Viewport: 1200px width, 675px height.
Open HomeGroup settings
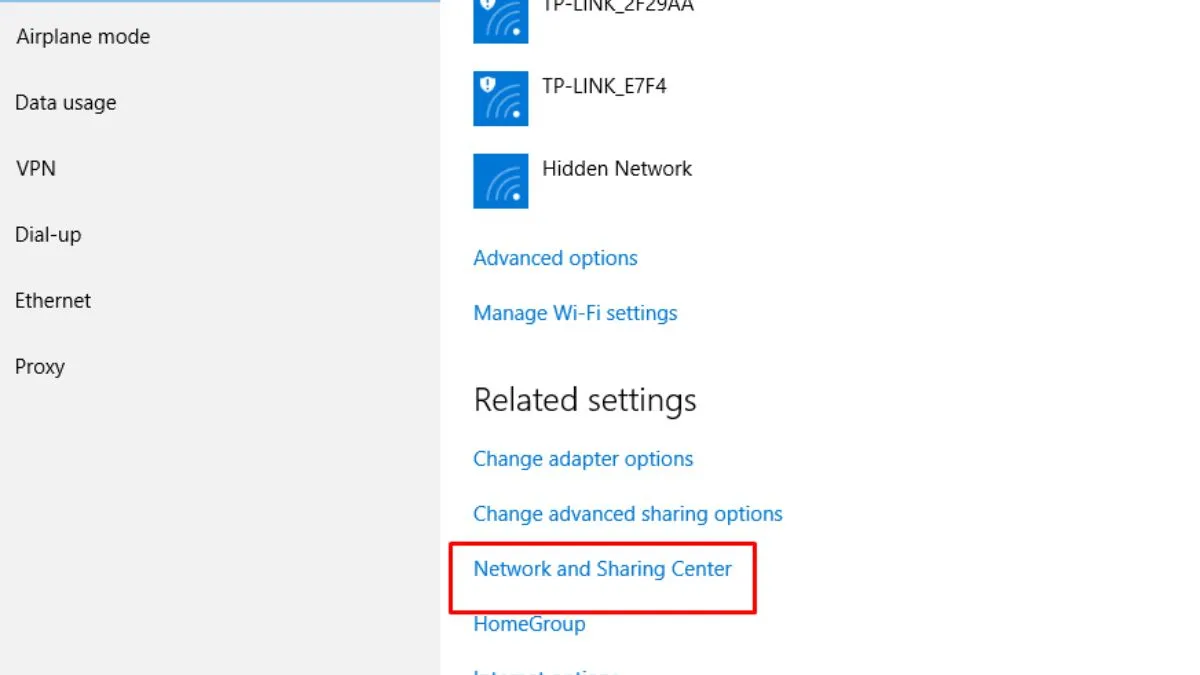(x=528, y=624)
